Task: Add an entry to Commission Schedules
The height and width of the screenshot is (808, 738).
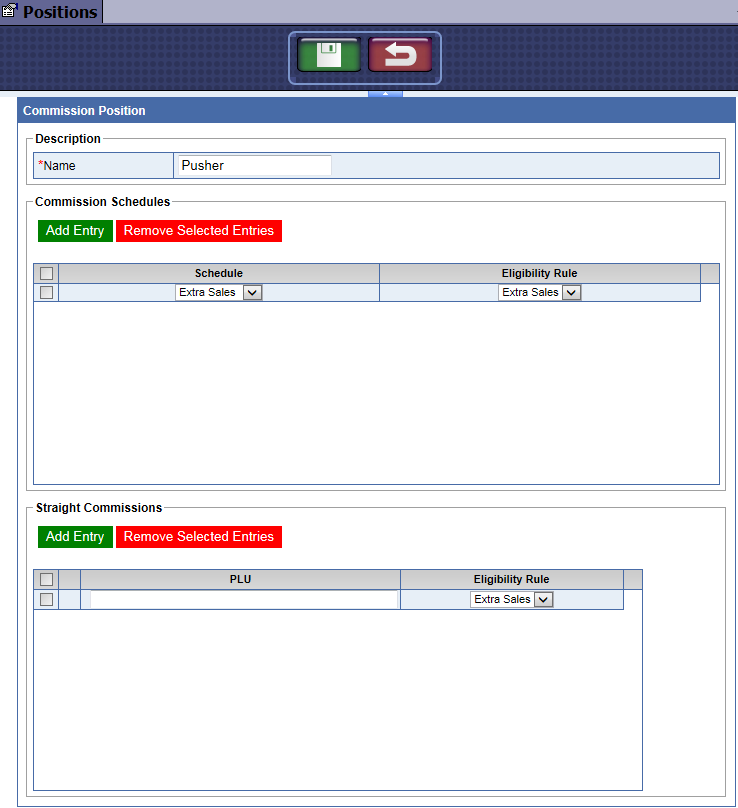Action: pos(75,231)
